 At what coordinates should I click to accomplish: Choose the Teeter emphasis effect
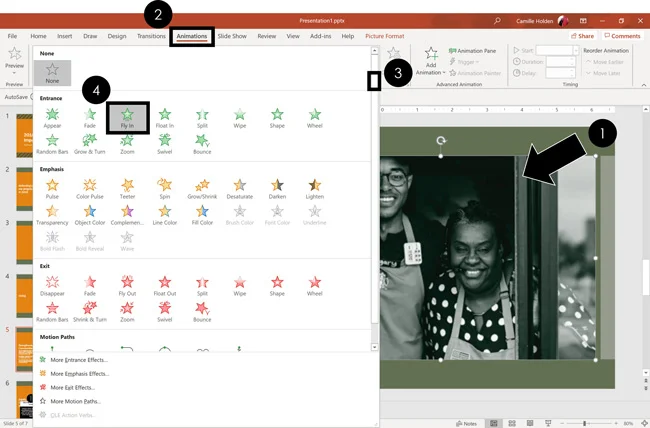pyautogui.click(x=127, y=189)
